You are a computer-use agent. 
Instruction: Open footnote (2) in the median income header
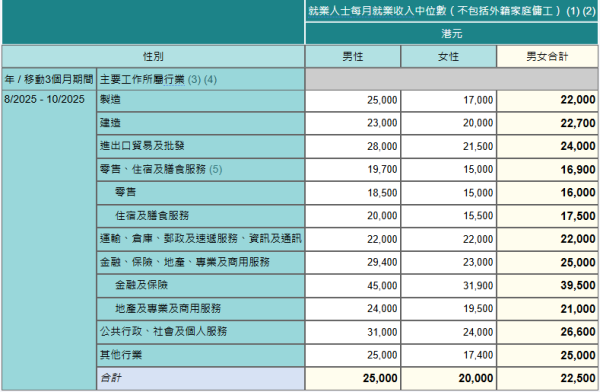pyautogui.click(x=589, y=11)
